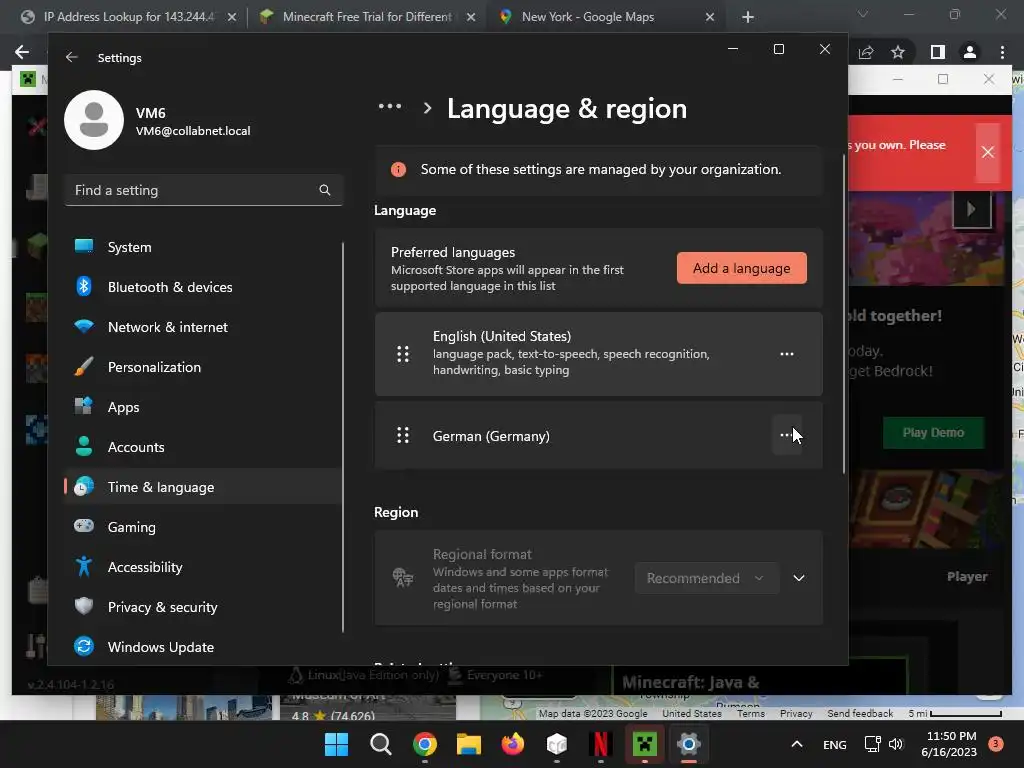The image size is (1024, 768).
Task: Open more options for English (United States)
Action: click(x=786, y=354)
